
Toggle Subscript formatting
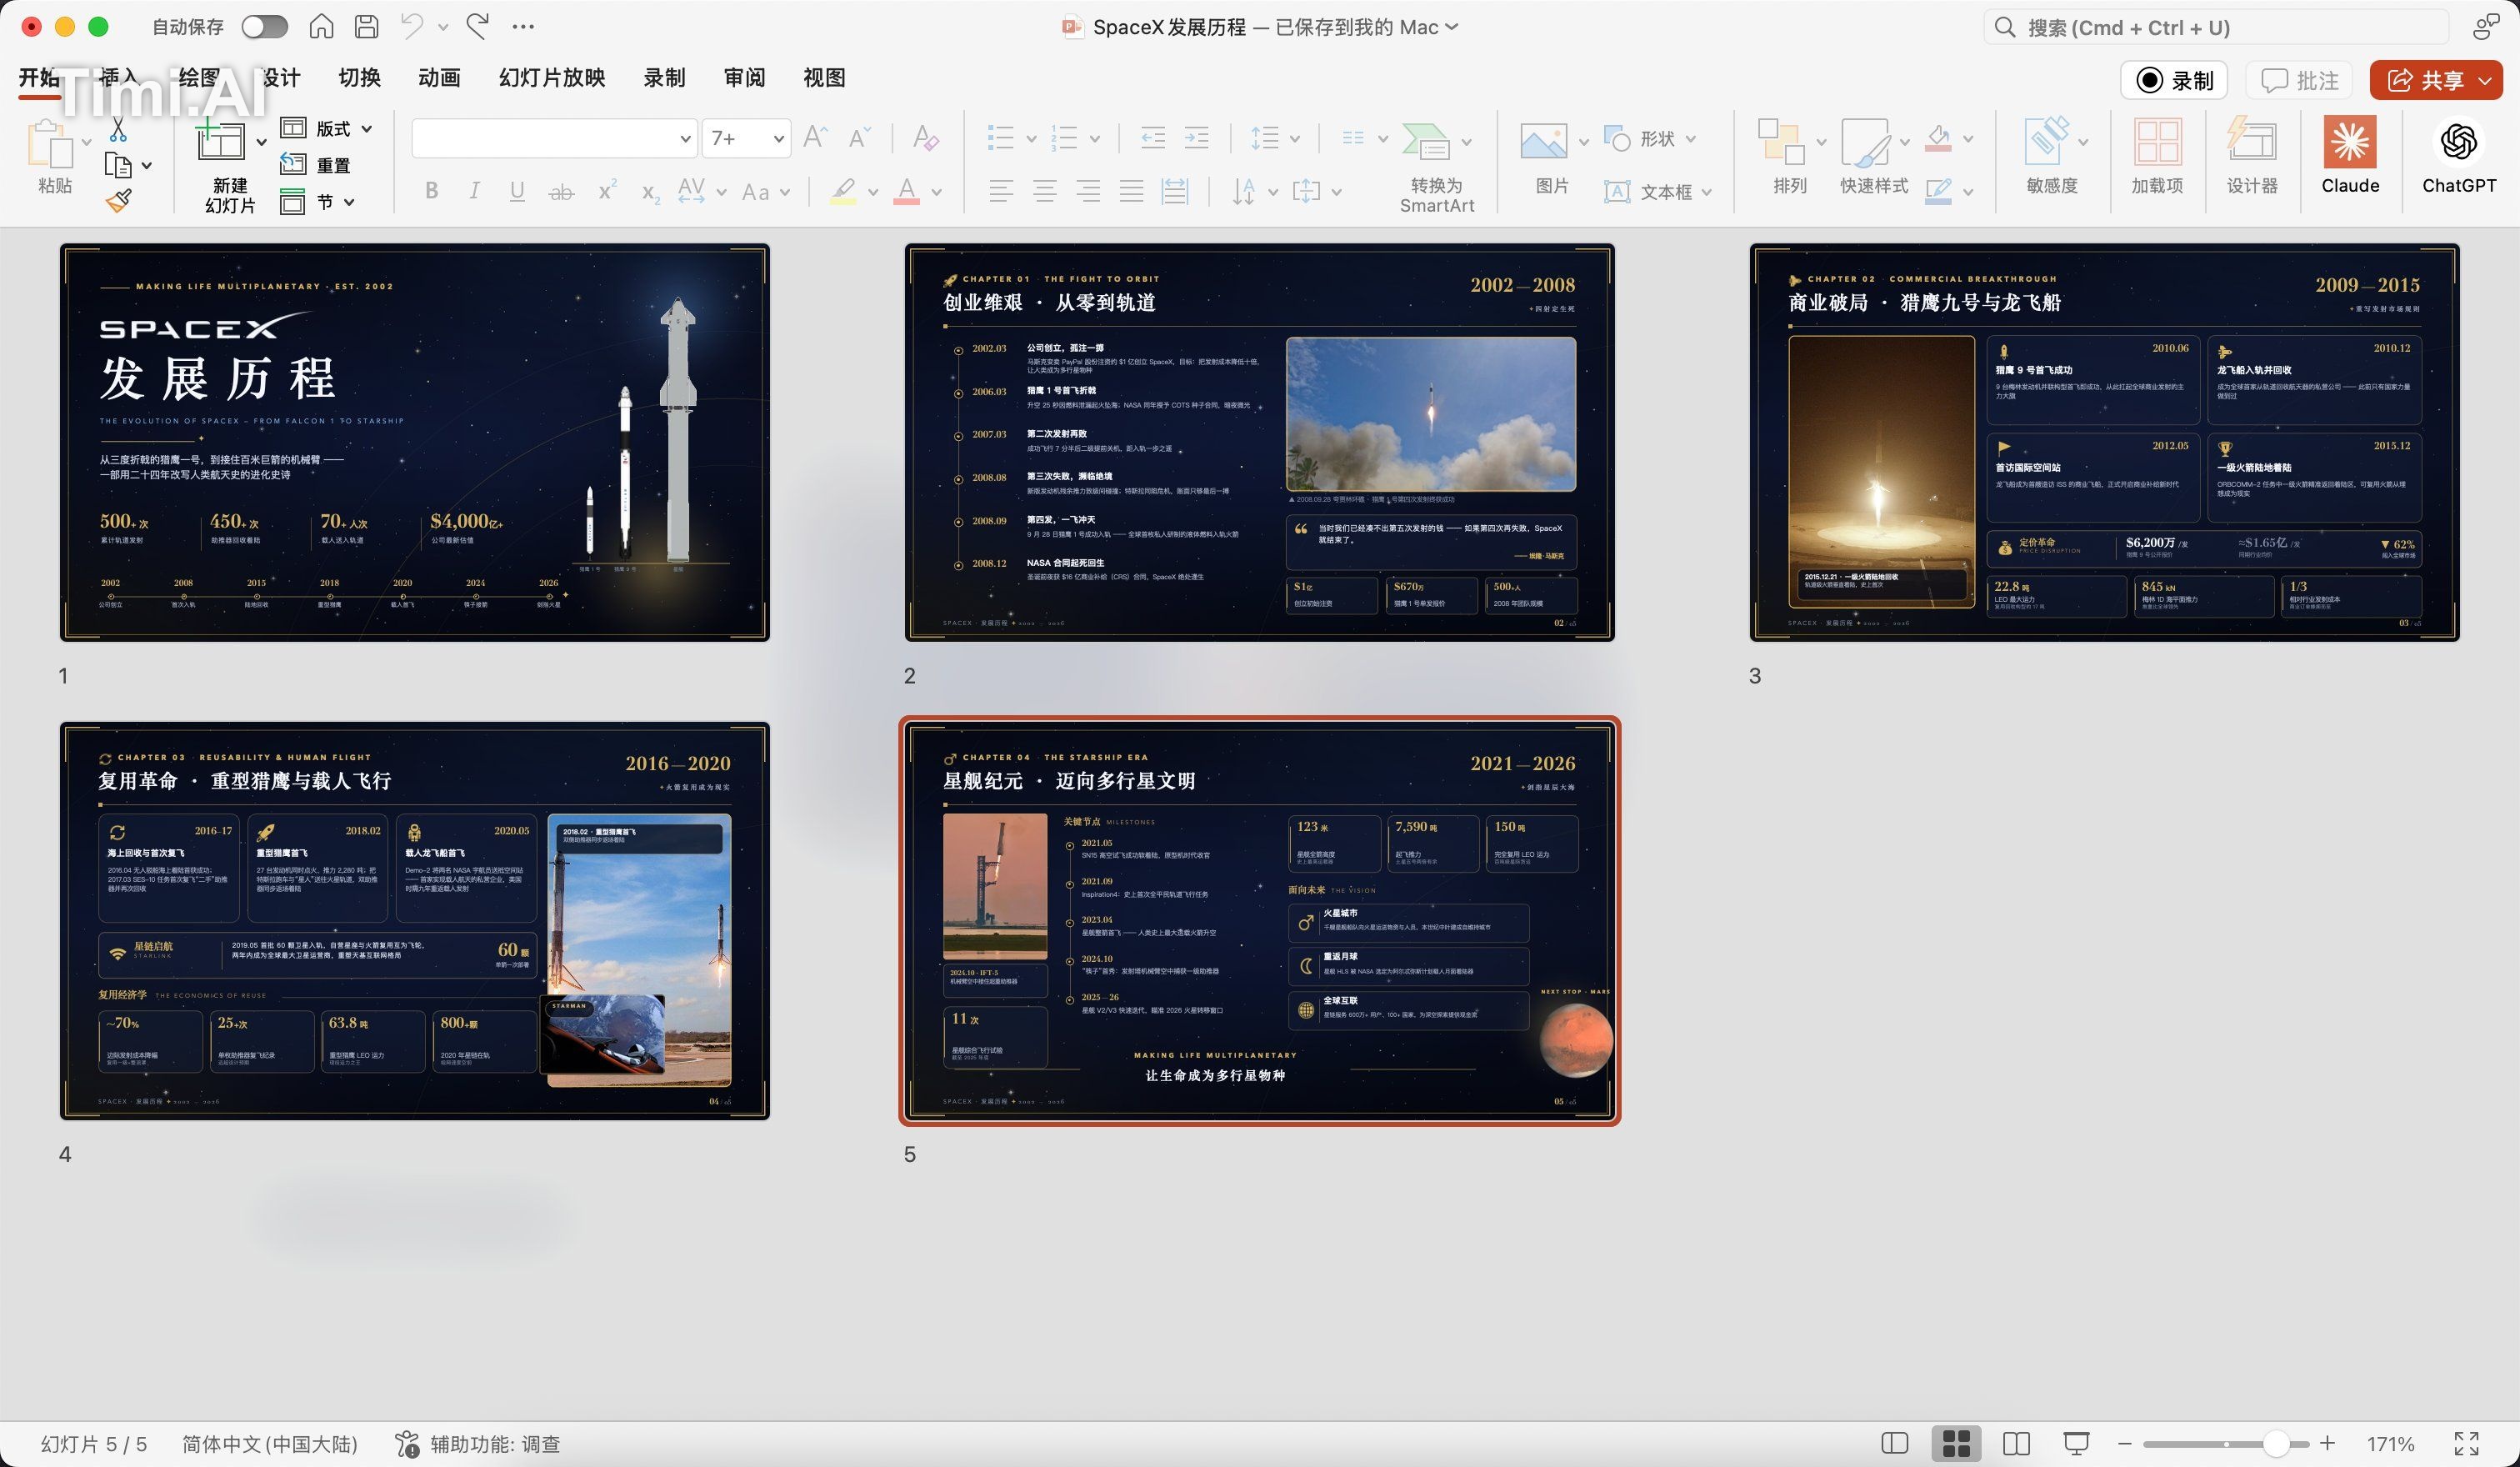click(x=650, y=193)
